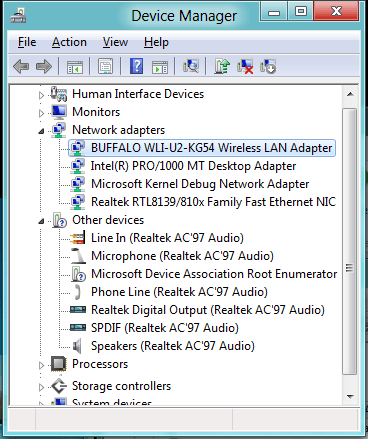Click the Network adapters category icon
The height and width of the screenshot is (439, 368).
(59, 130)
